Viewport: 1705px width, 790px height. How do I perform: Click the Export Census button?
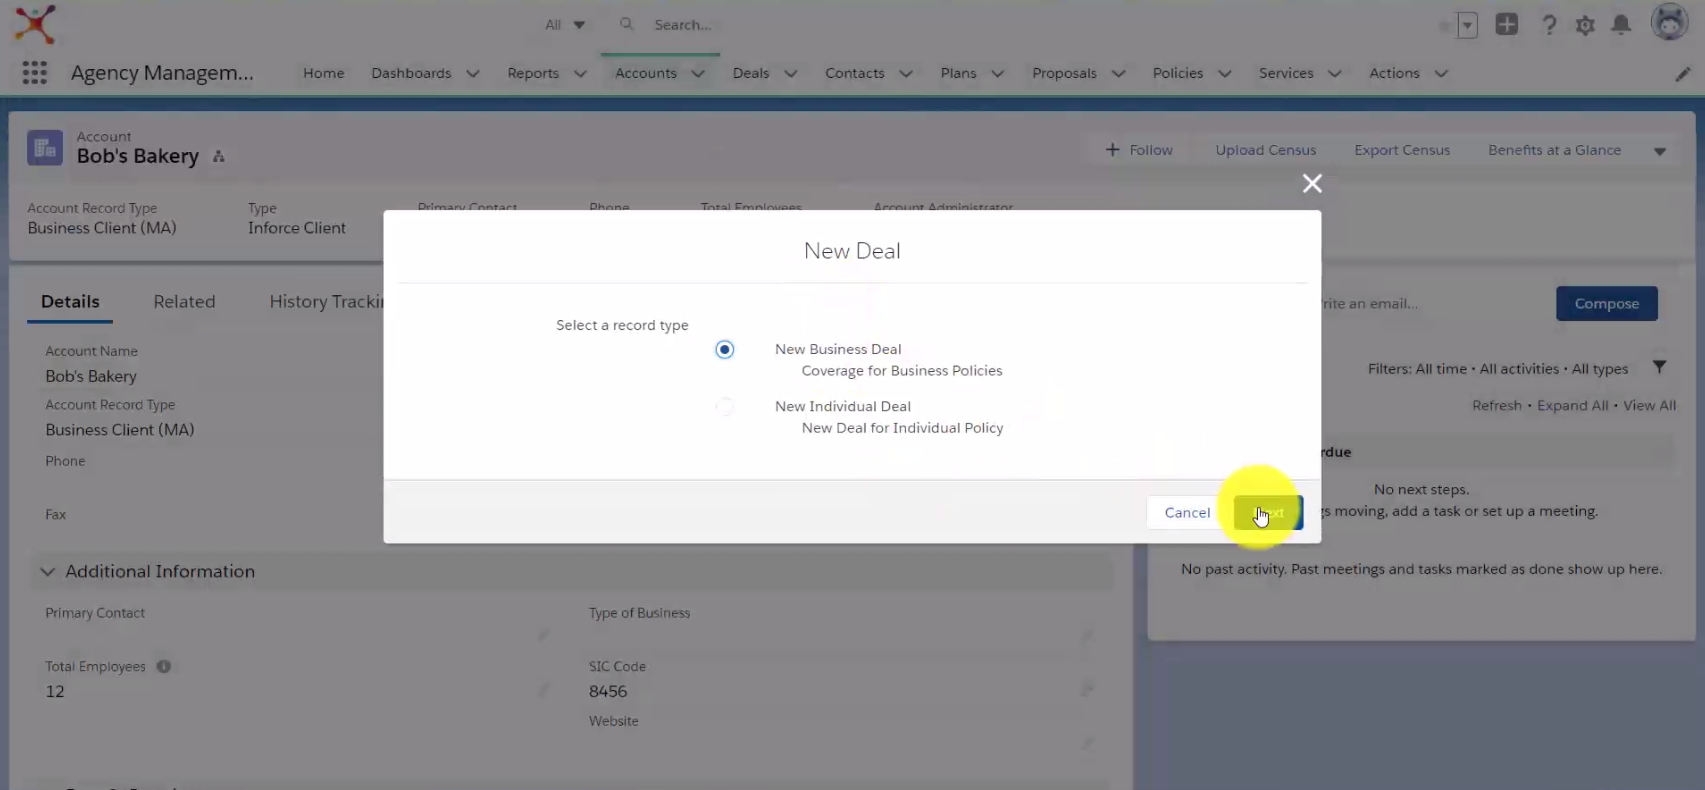(x=1402, y=150)
